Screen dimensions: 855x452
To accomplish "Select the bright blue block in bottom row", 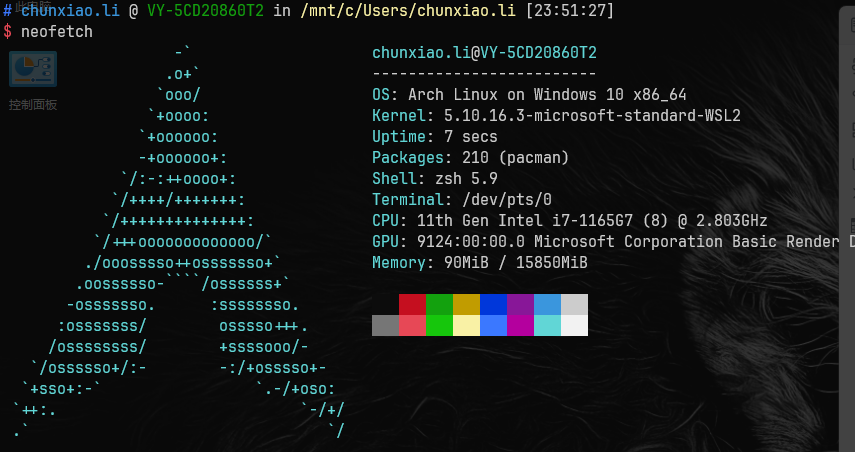I will pos(493,326).
